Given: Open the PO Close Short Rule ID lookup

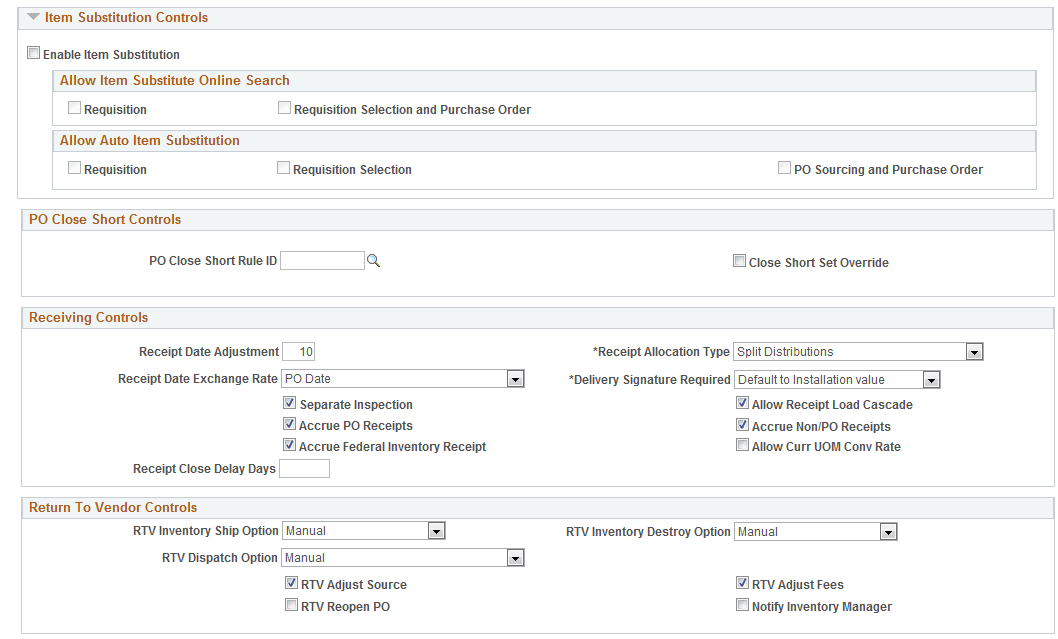Looking at the screenshot, I should pyautogui.click(x=372, y=259).
